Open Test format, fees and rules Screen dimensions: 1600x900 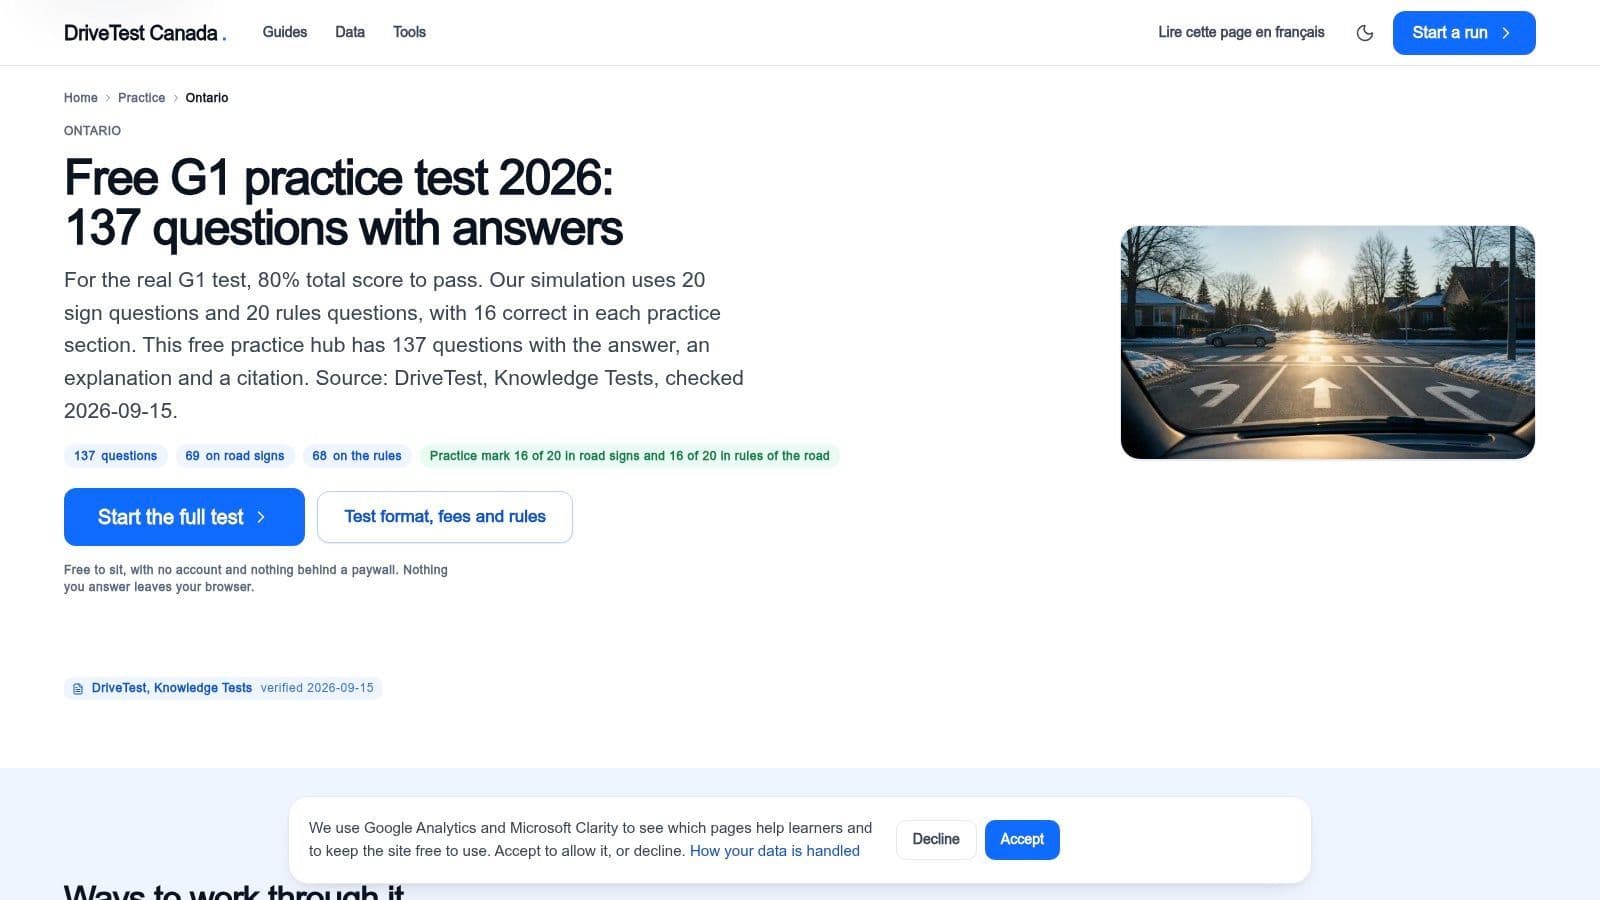(x=445, y=517)
